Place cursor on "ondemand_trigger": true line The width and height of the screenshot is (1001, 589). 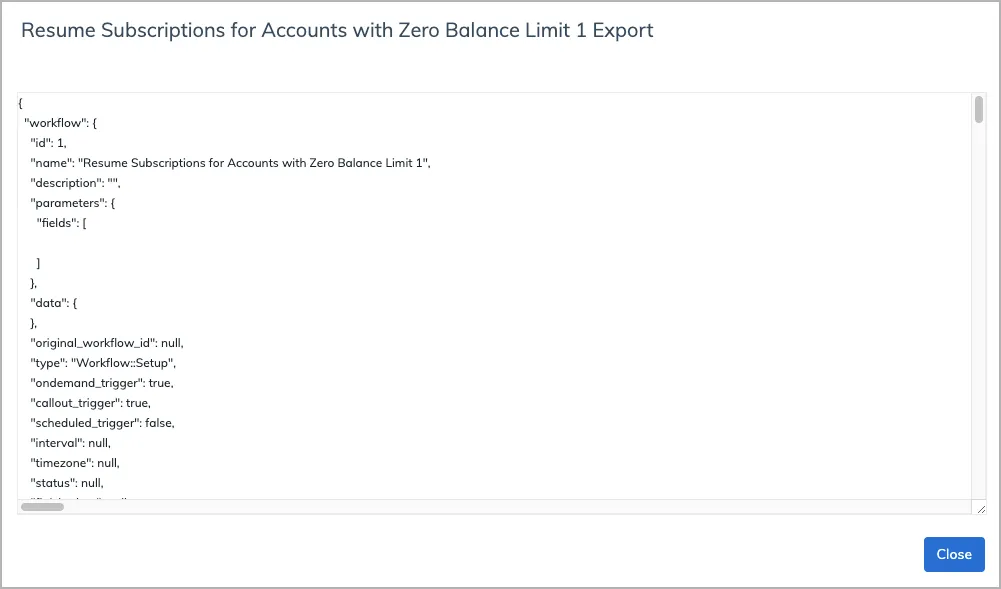[102, 383]
